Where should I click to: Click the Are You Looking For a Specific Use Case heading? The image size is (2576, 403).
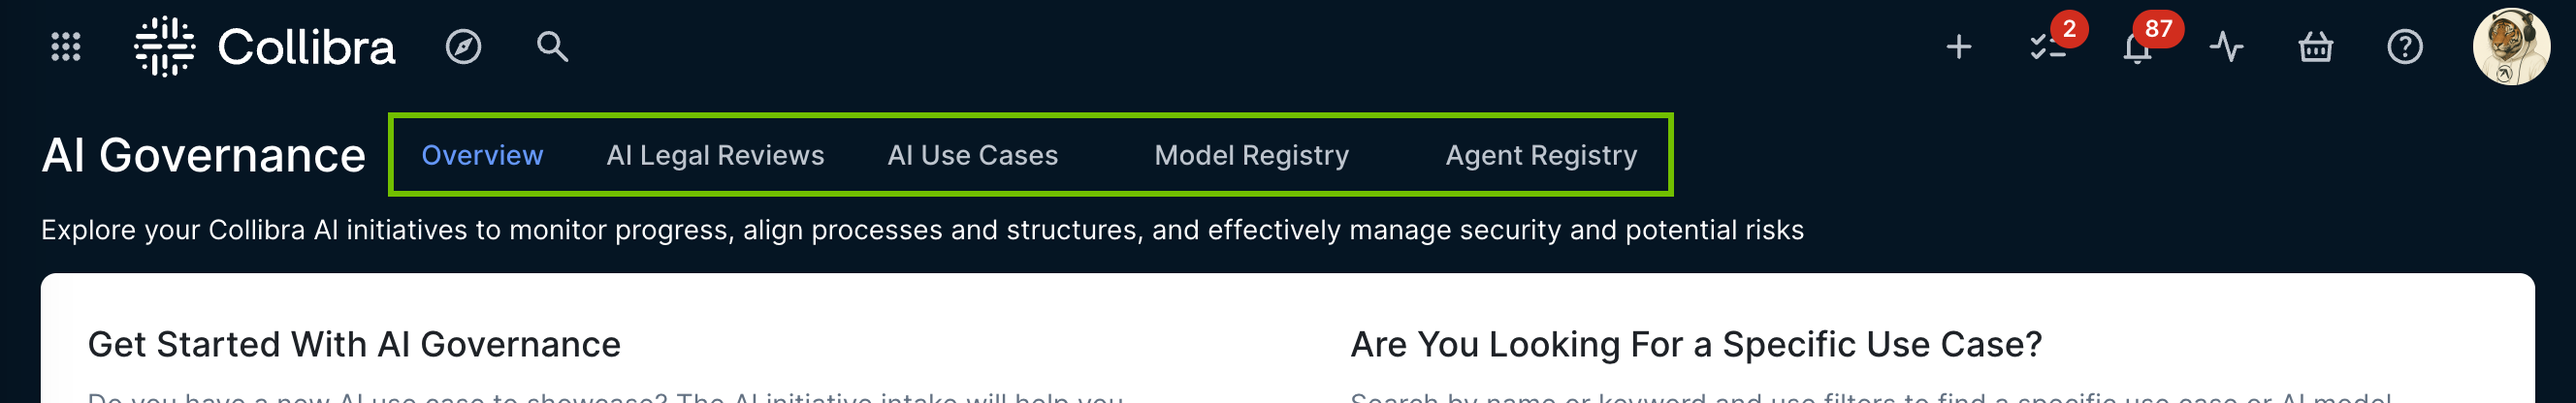[x=1695, y=344]
